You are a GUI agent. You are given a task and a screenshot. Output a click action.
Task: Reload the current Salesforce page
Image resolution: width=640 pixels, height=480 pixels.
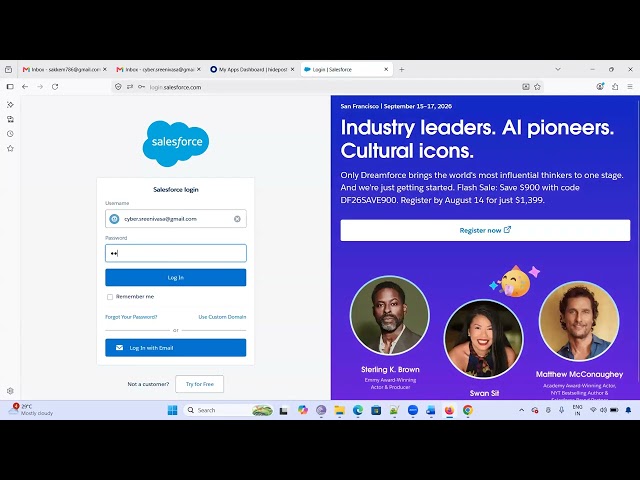[x=55, y=87]
